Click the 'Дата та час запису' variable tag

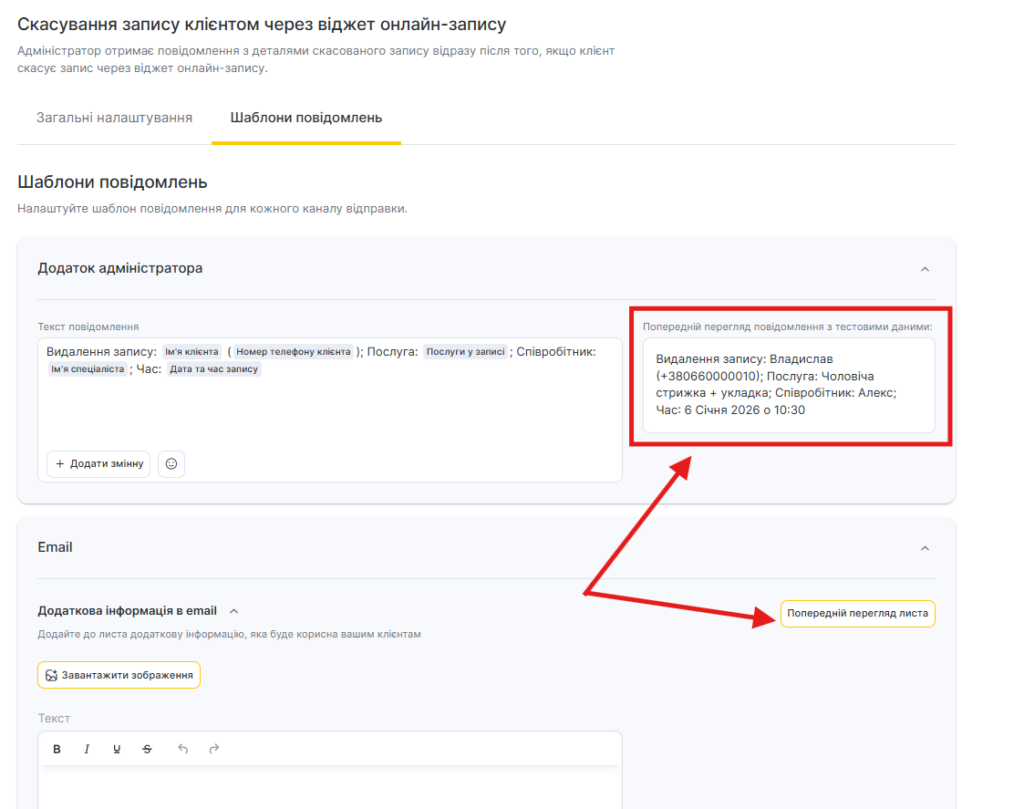click(x=214, y=369)
